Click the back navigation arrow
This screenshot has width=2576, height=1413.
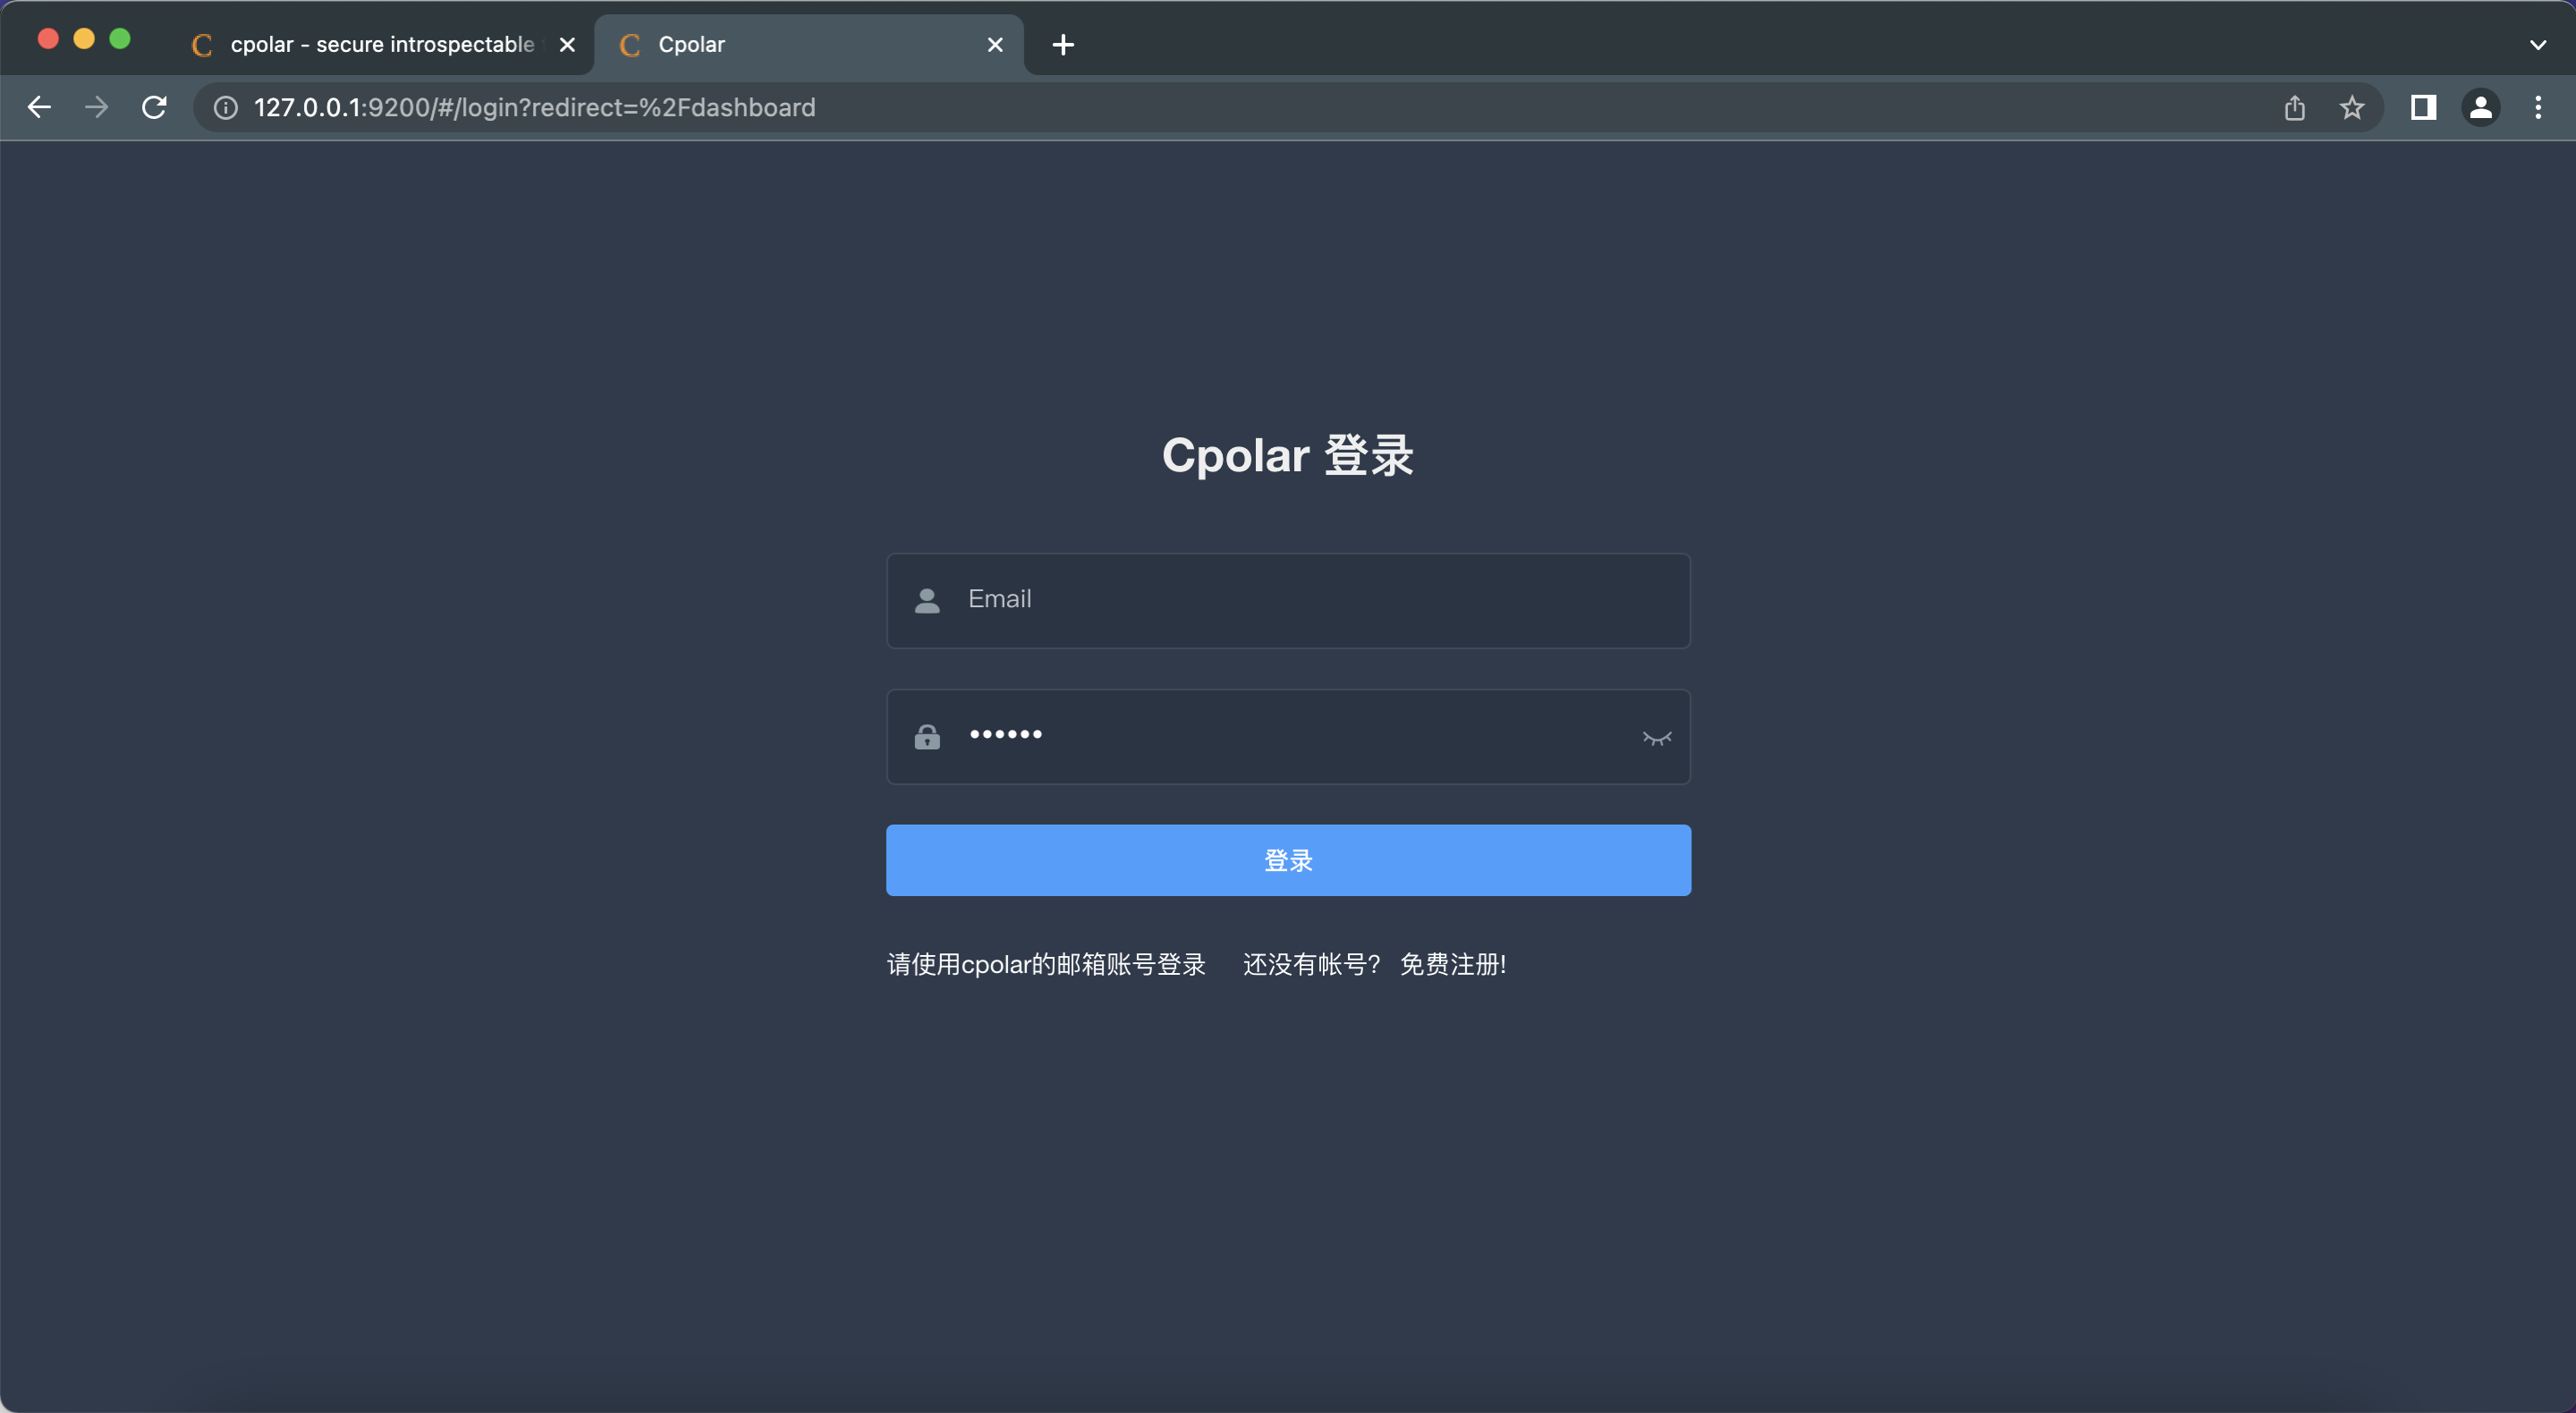coord(38,107)
